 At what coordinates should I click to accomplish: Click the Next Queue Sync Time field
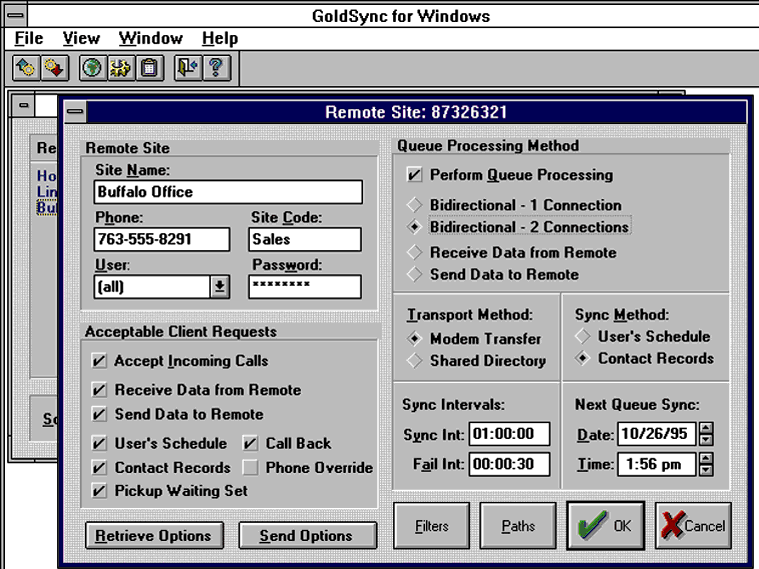[x=656, y=464]
